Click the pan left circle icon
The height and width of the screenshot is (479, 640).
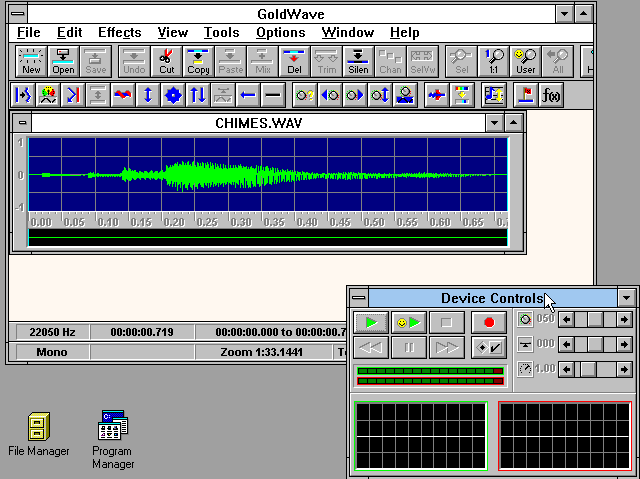(330, 95)
